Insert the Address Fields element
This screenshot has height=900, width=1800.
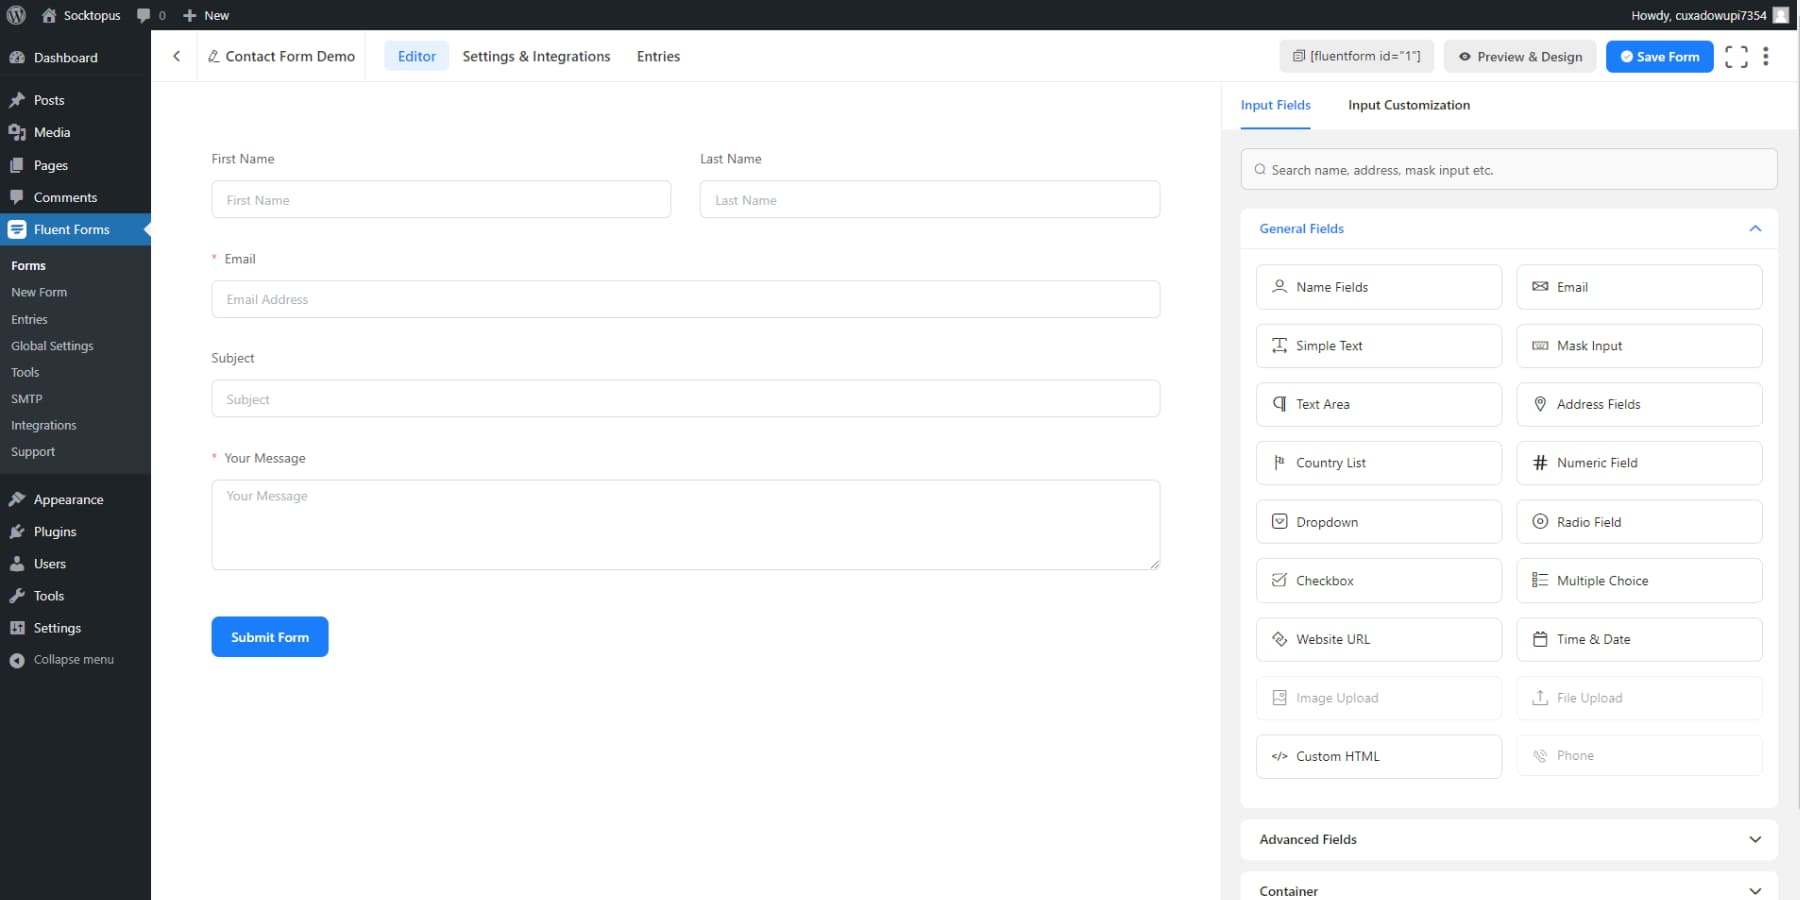1639,404
